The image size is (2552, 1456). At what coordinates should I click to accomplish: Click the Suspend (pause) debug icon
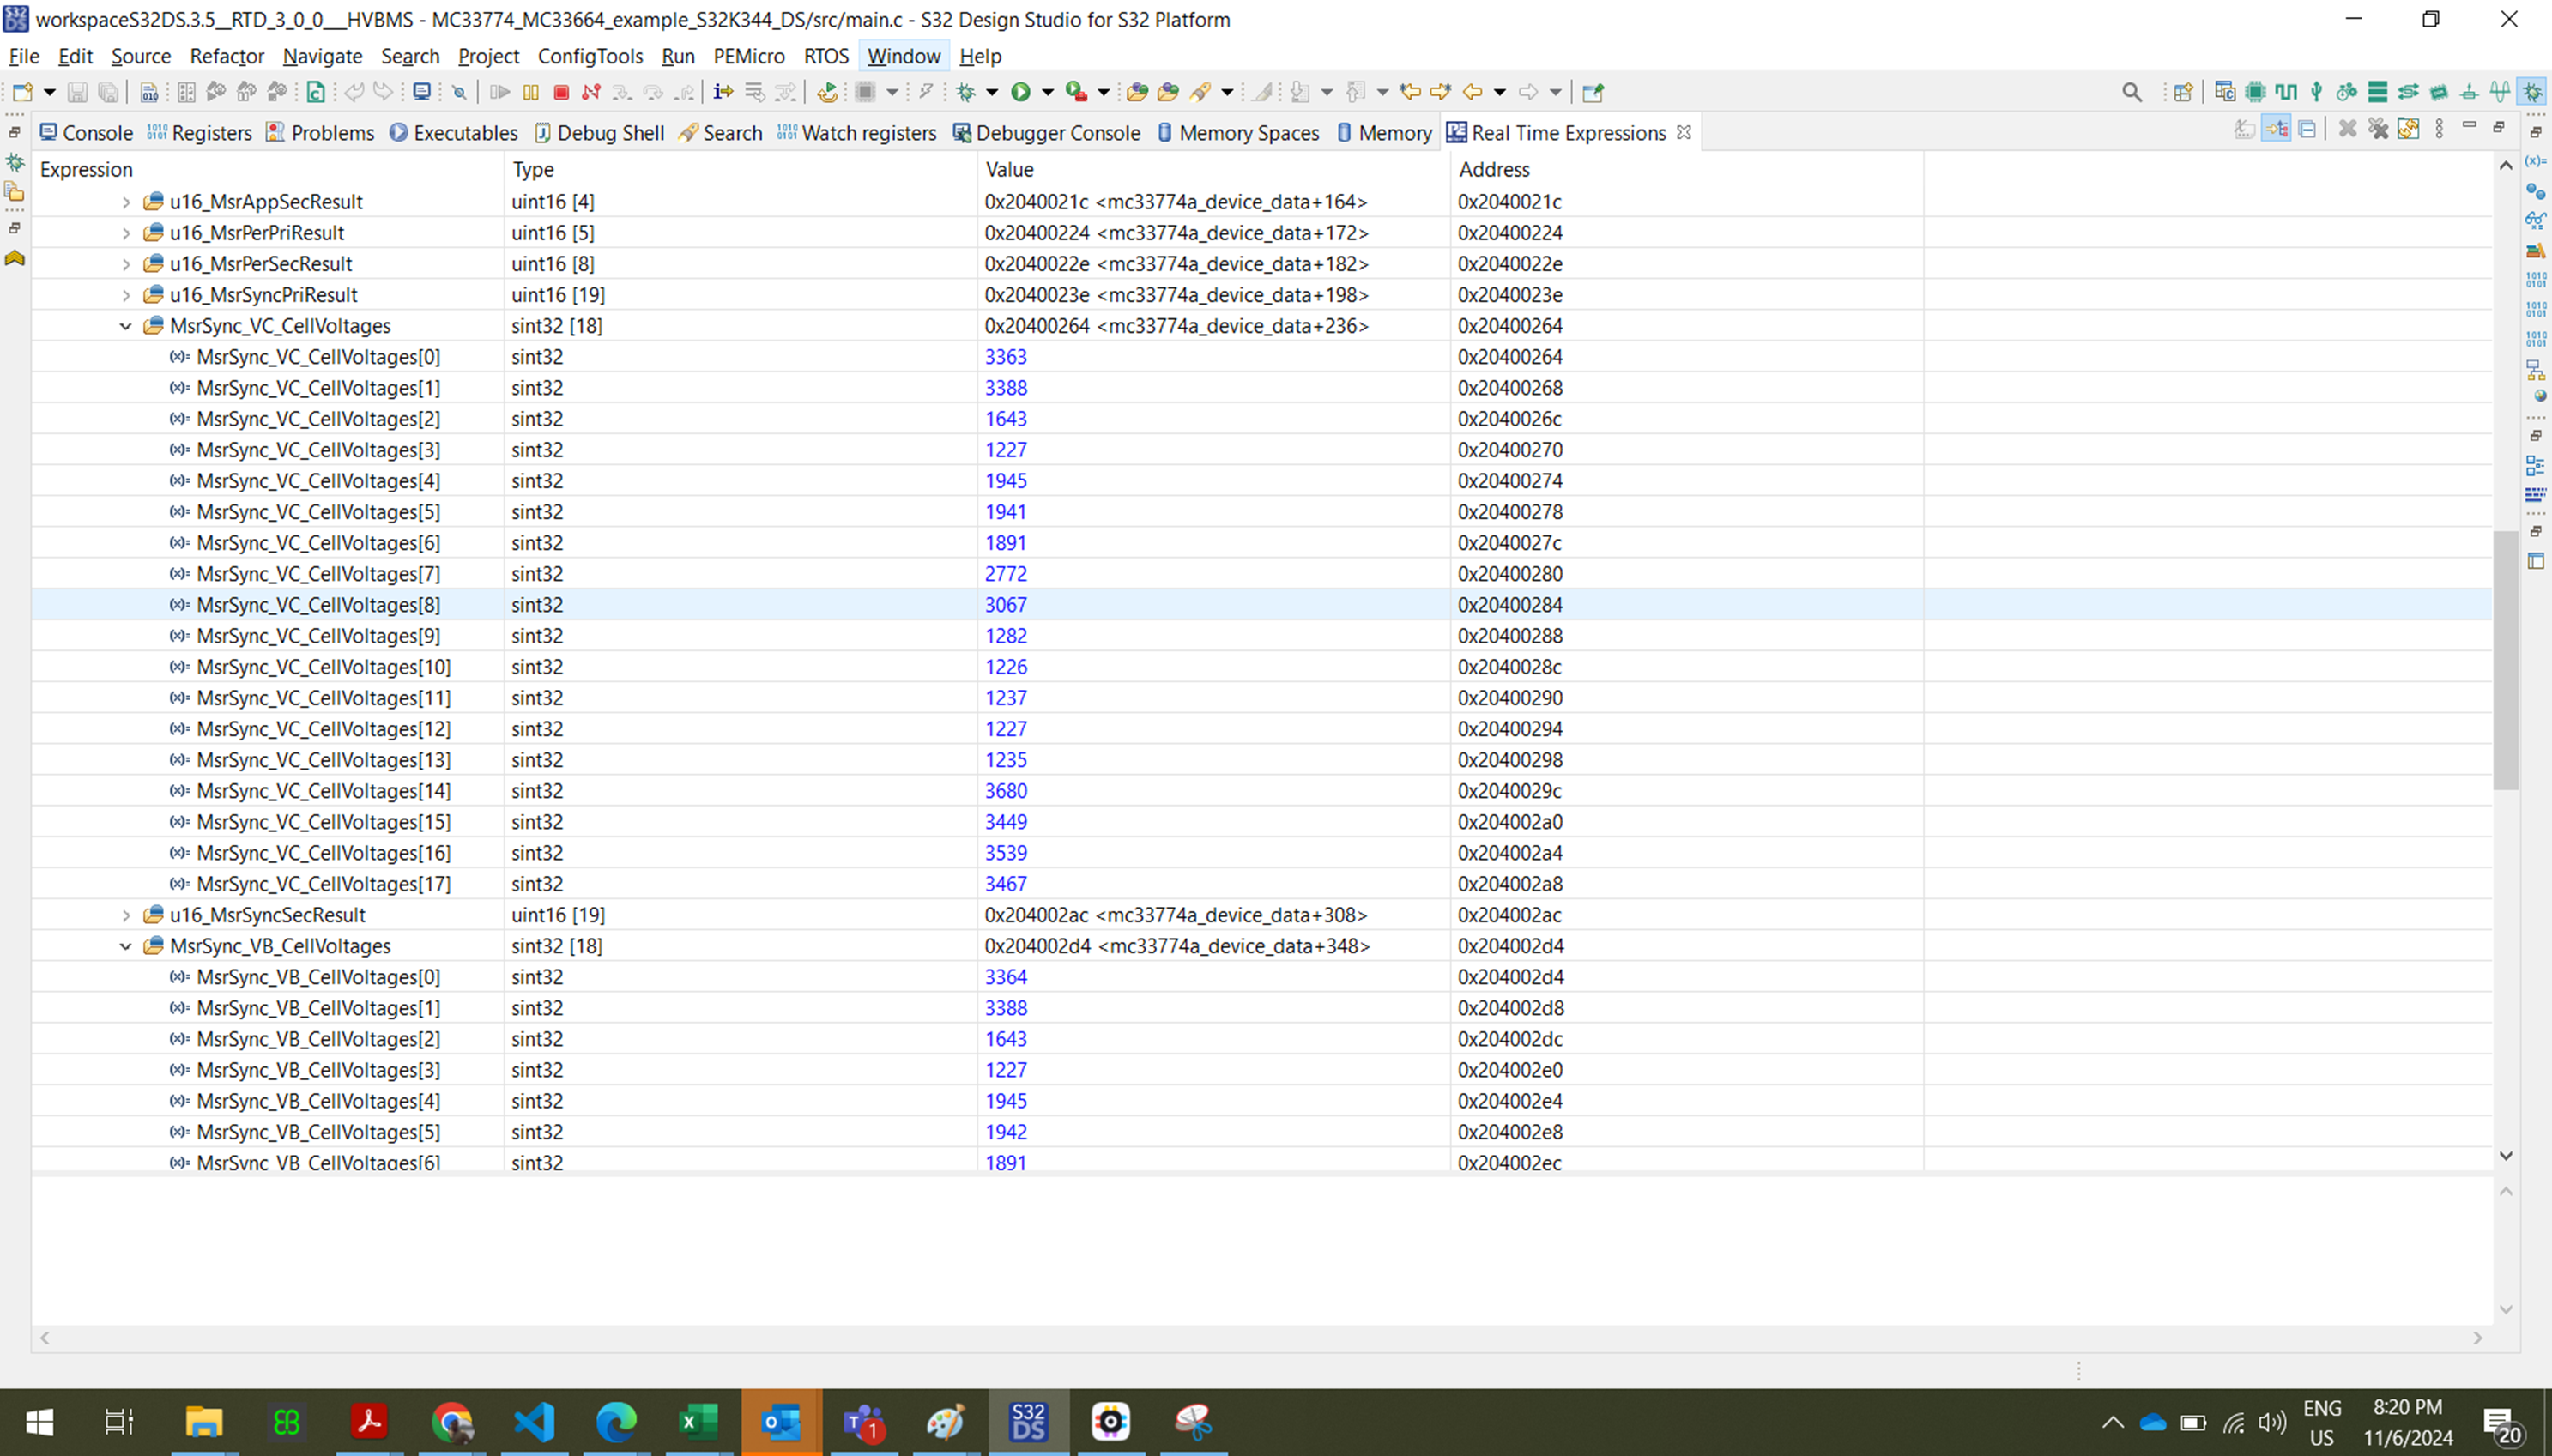coord(531,92)
